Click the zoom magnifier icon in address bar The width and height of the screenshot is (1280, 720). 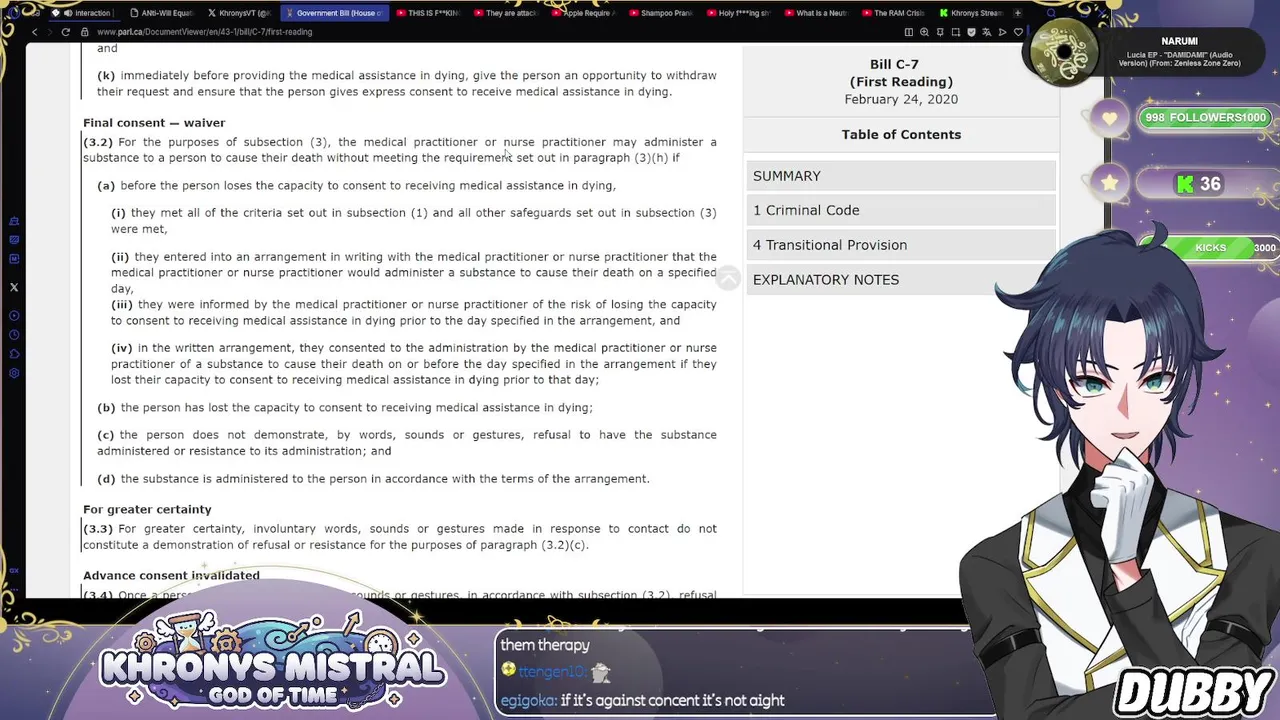point(924,32)
